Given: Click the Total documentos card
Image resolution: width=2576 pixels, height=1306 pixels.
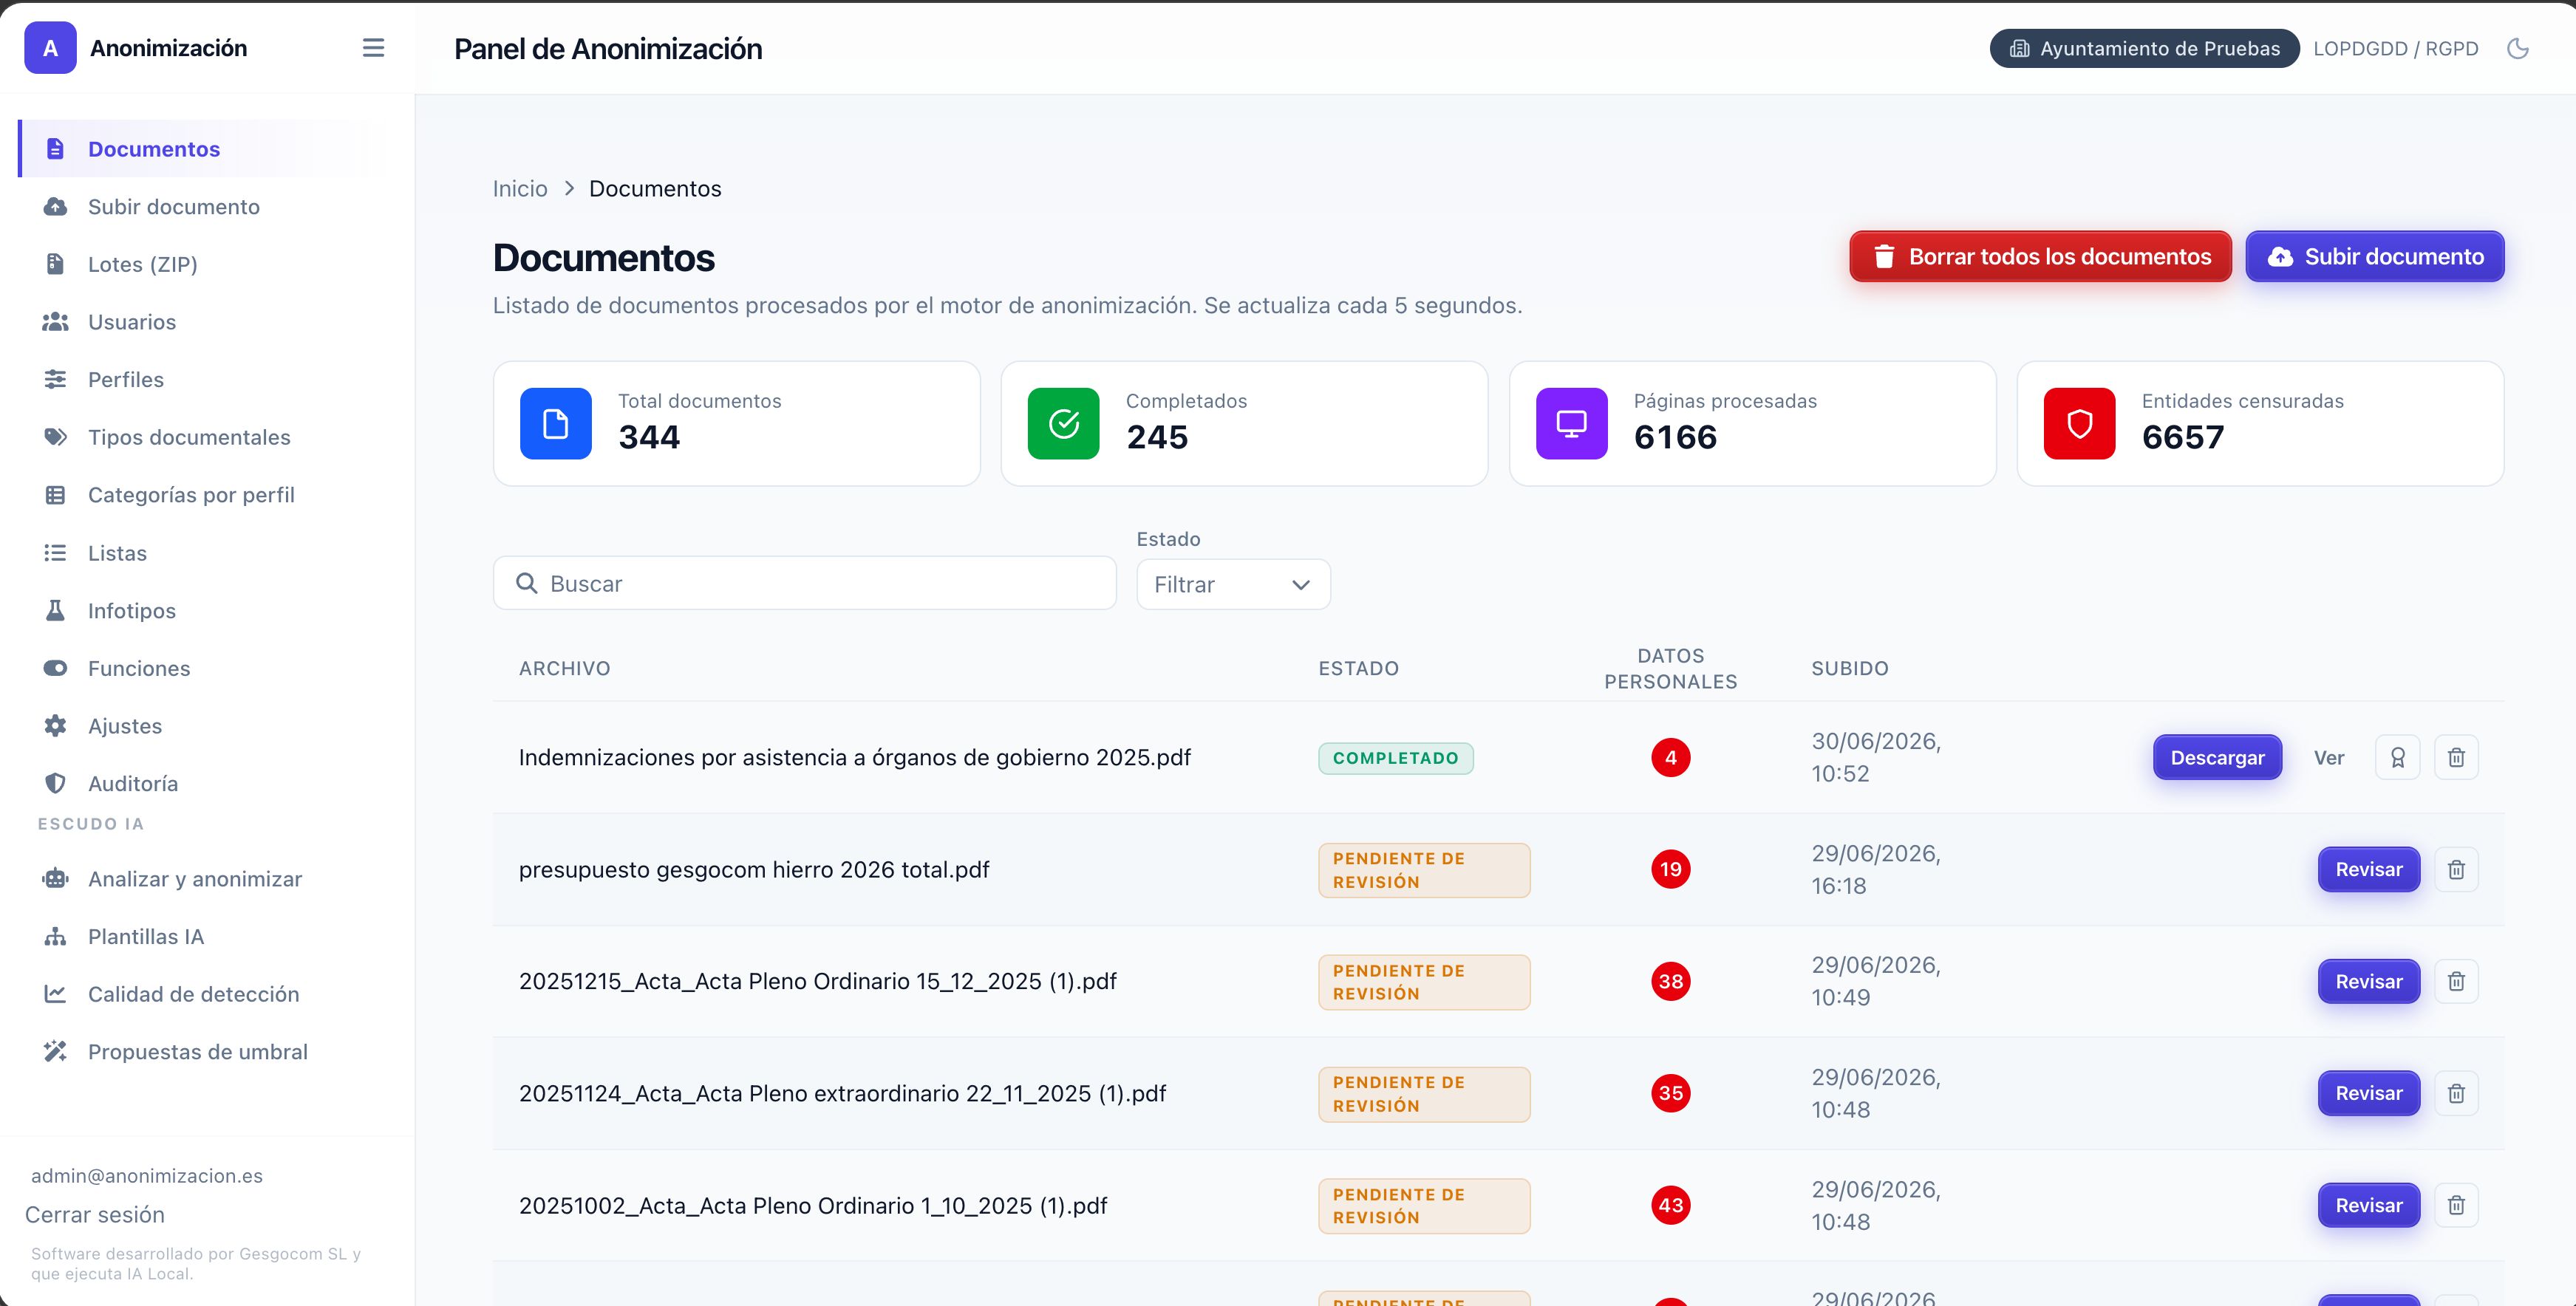Looking at the screenshot, I should 737,424.
